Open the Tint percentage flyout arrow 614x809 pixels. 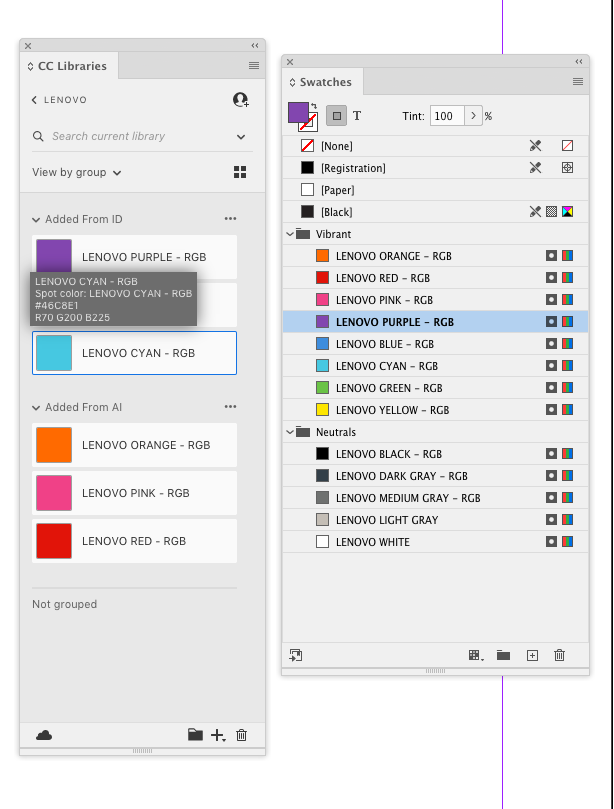pyautogui.click(x=474, y=116)
